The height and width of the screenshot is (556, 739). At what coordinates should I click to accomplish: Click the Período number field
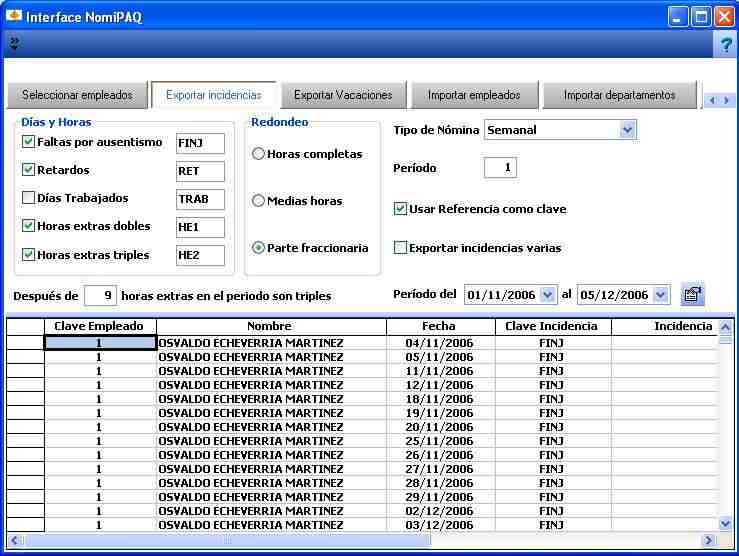click(501, 168)
